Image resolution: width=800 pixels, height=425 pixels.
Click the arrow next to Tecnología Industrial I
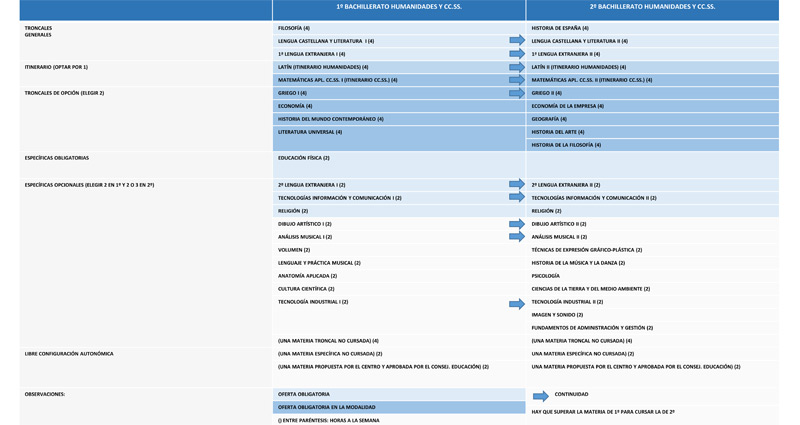[x=516, y=301]
